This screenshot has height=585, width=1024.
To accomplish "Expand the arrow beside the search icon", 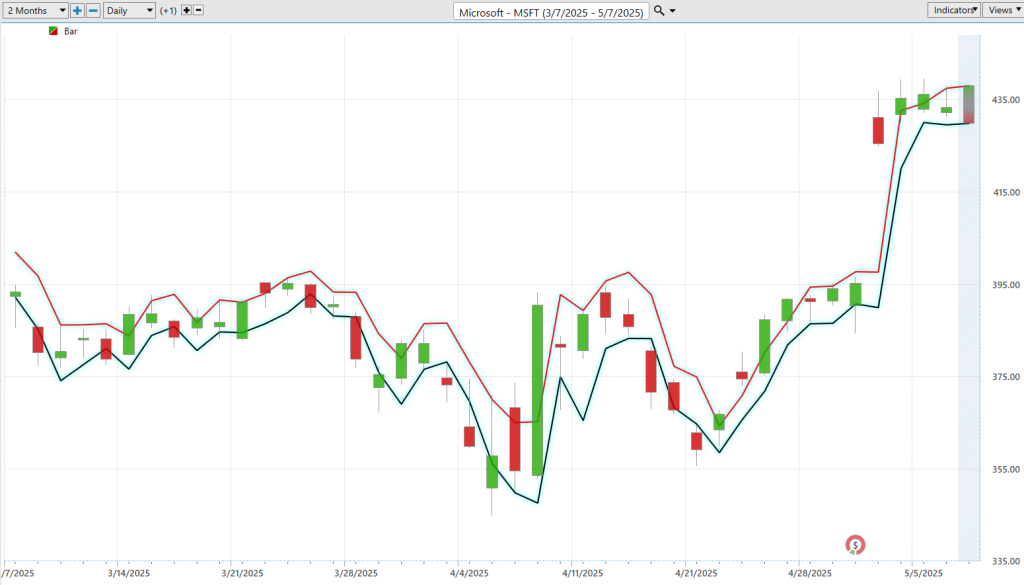I will 672,10.
